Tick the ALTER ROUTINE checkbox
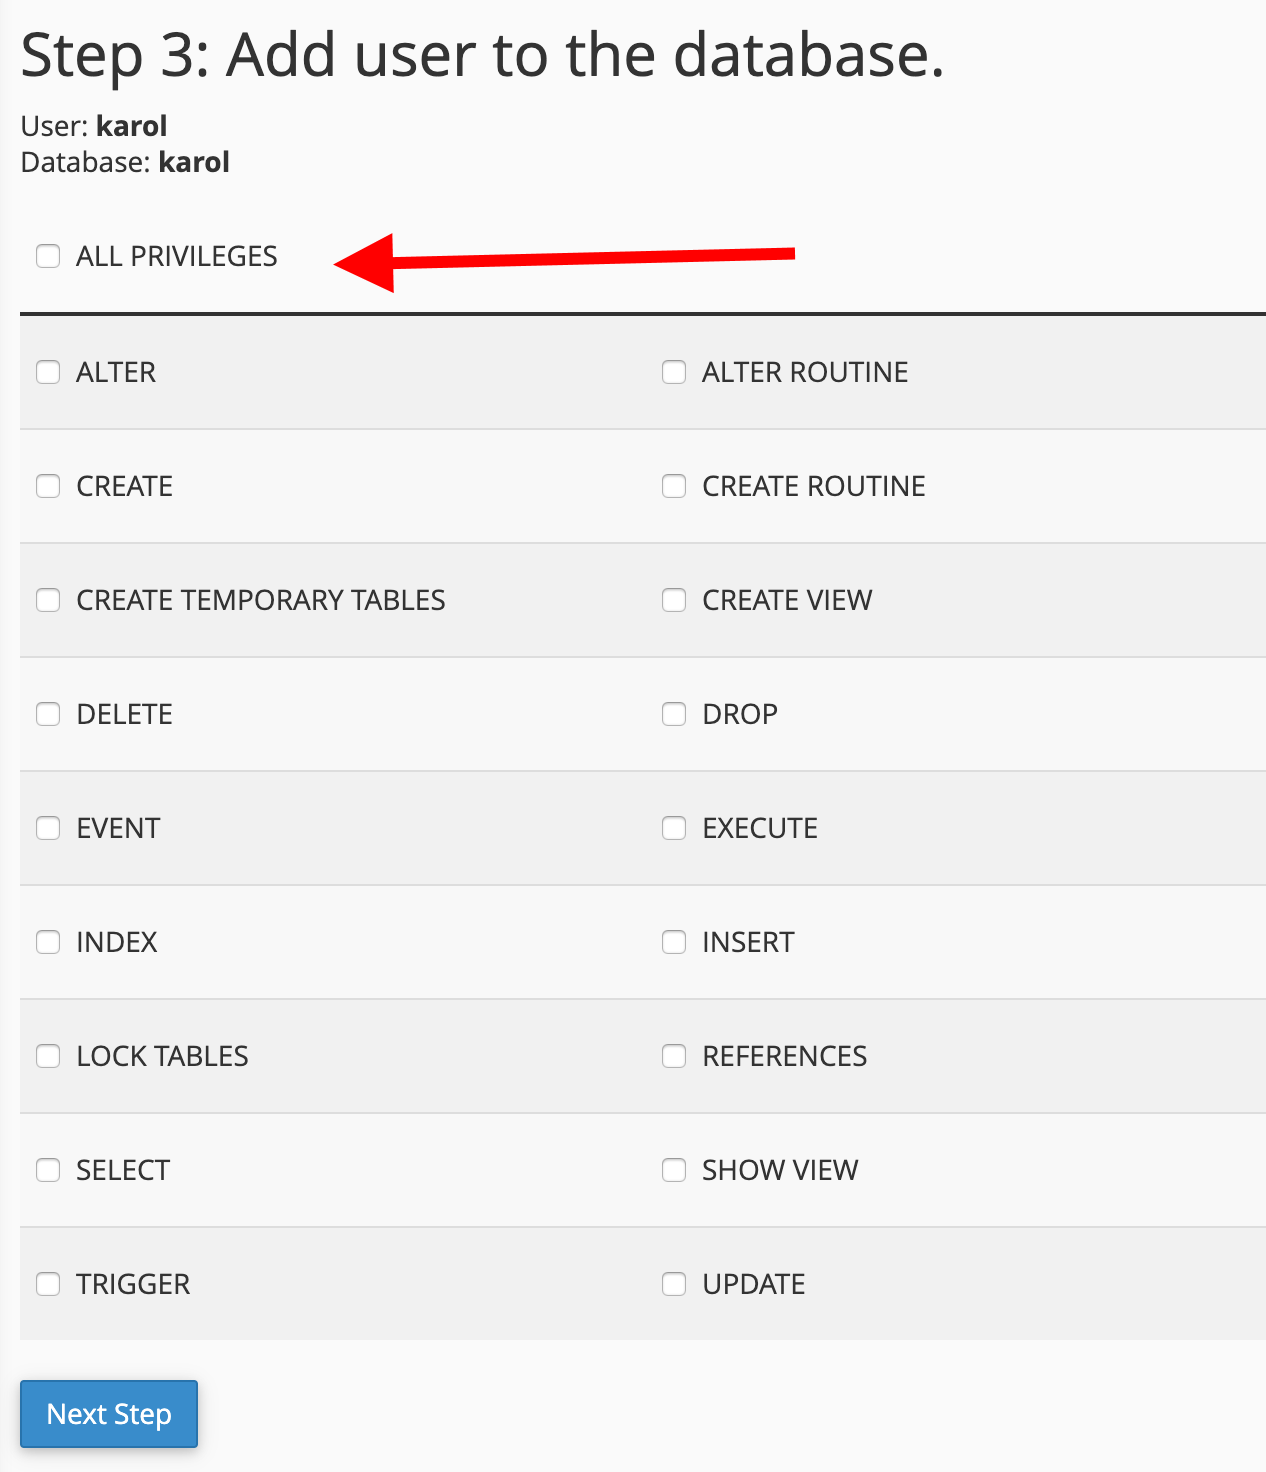 (674, 372)
